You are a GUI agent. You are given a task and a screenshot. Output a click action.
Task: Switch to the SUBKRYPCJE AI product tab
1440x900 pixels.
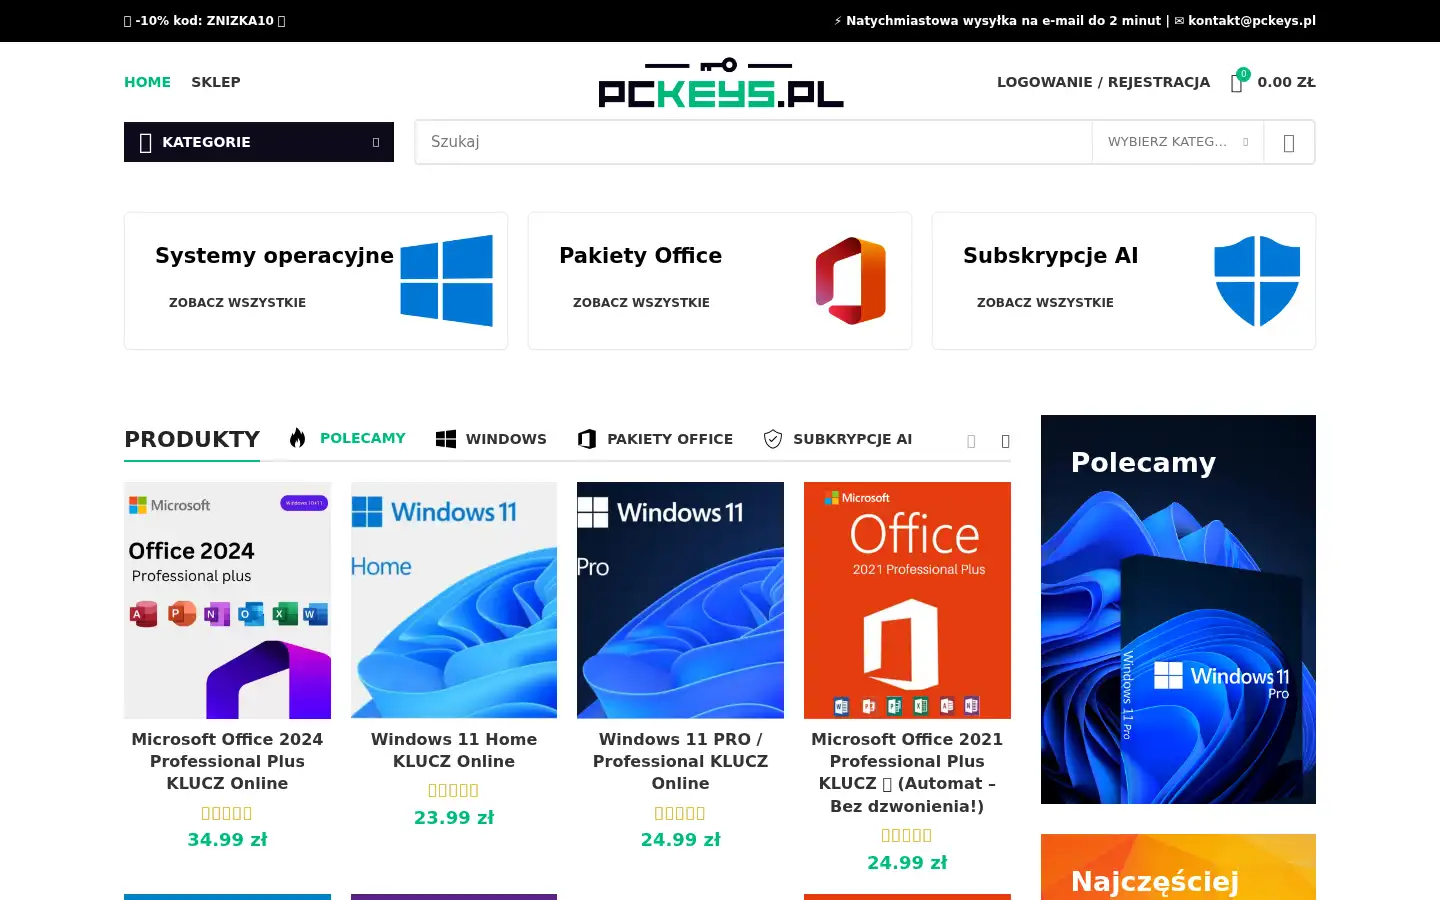(x=853, y=439)
